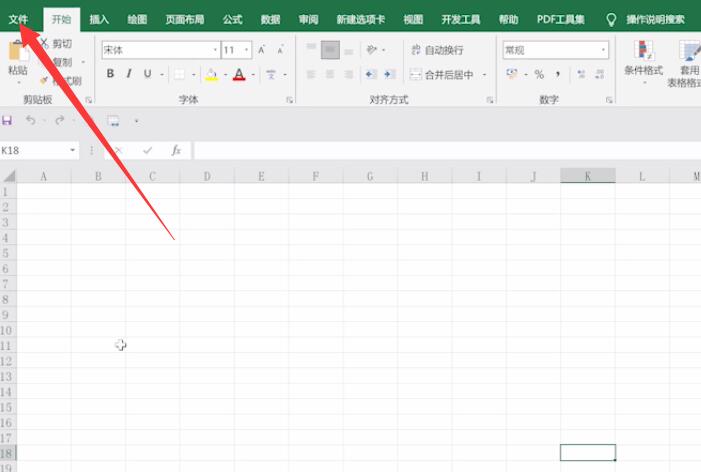Click the comma style icon
Image resolution: width=701 pixels, height=472 pixels.
pyautogui.click(x=557, y=74)
